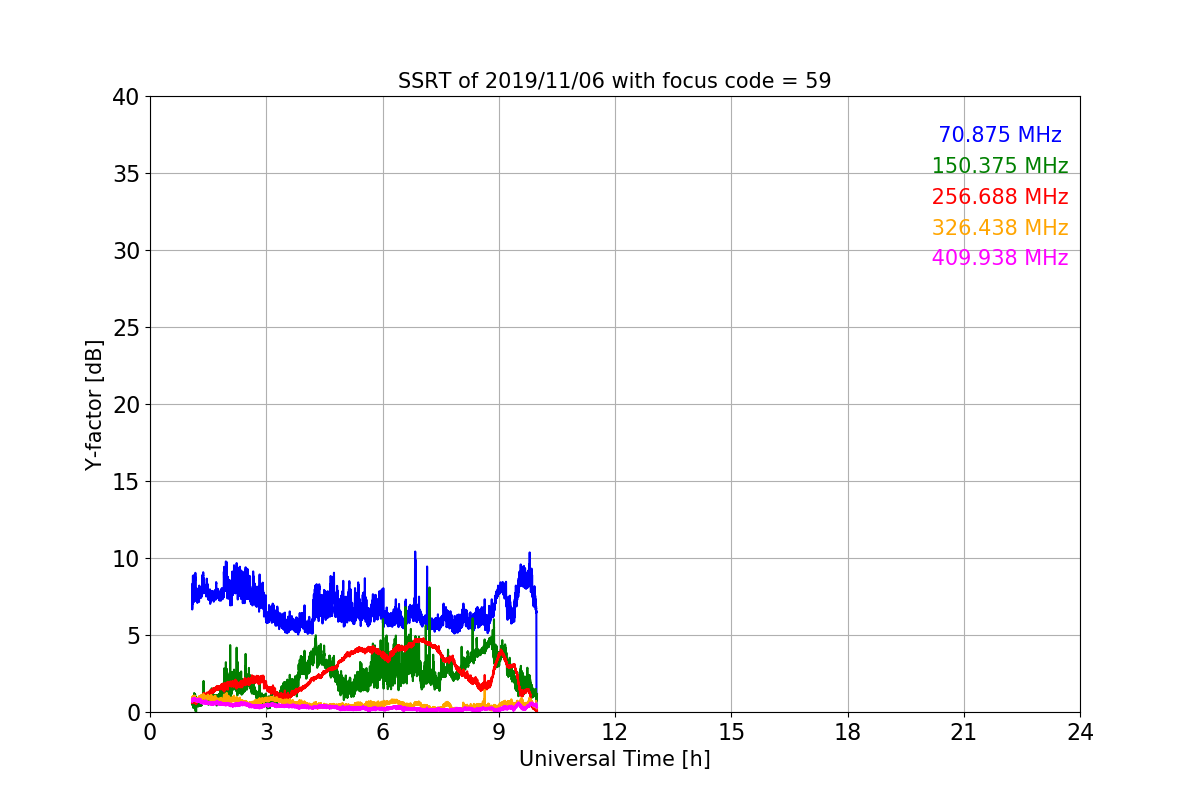Click the x-axis tick label 21
This screenshot has height=800, width=1200.
(964, 732)
